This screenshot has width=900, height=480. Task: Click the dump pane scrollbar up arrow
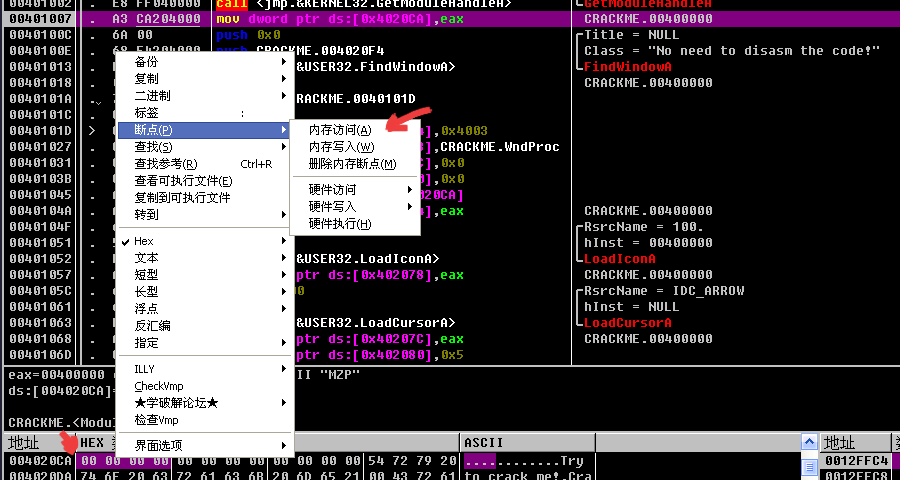click(809, 443)
